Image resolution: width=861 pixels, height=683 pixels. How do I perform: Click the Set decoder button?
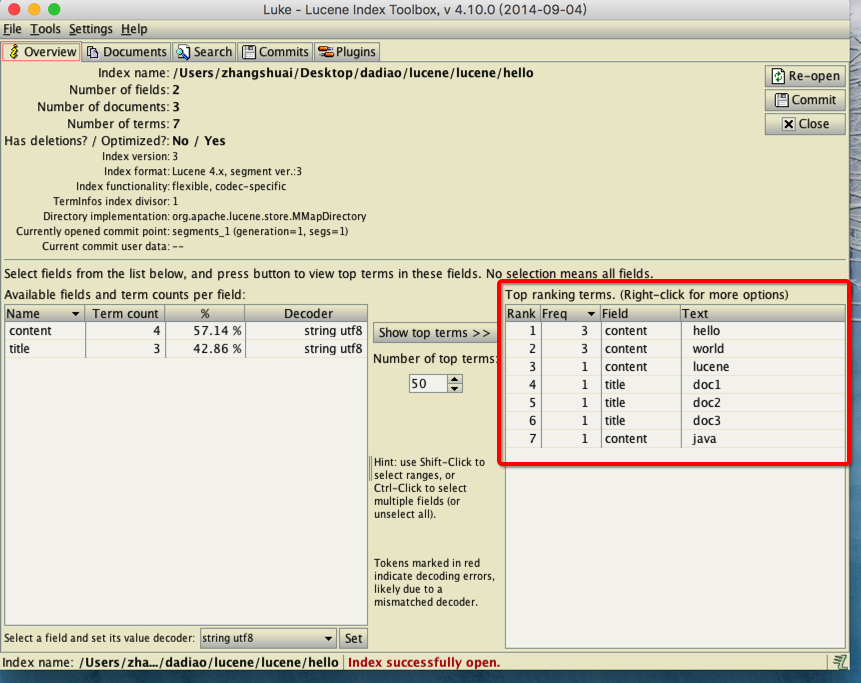click(x=353, y=638)
